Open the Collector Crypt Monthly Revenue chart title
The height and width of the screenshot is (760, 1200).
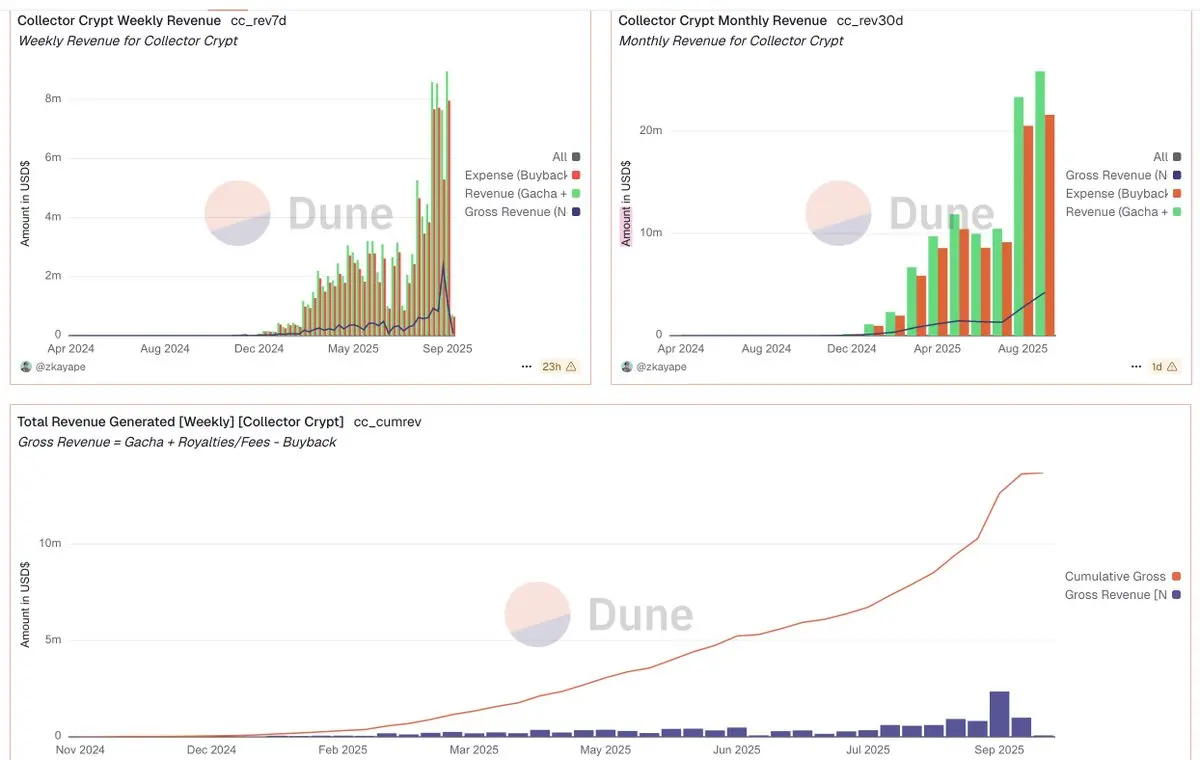pyautogui.click(x=723, y=21)
